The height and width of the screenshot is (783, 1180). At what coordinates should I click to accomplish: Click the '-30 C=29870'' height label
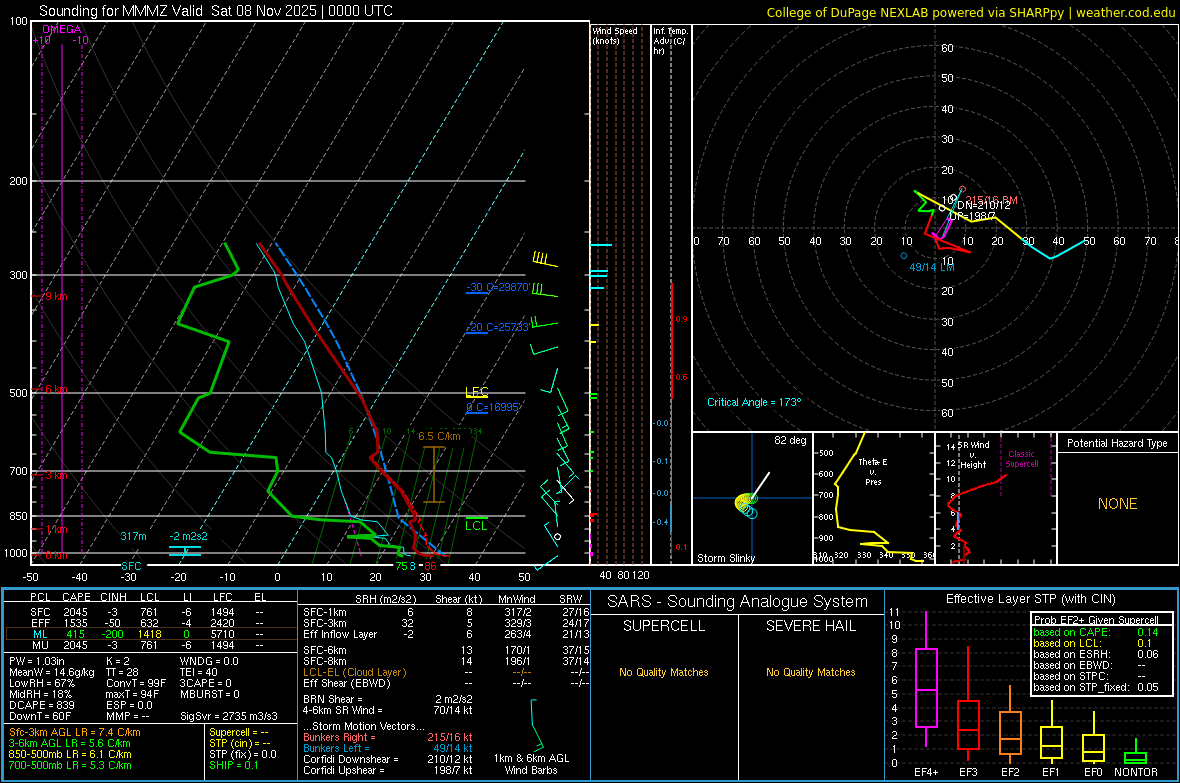tap(498, 288)
